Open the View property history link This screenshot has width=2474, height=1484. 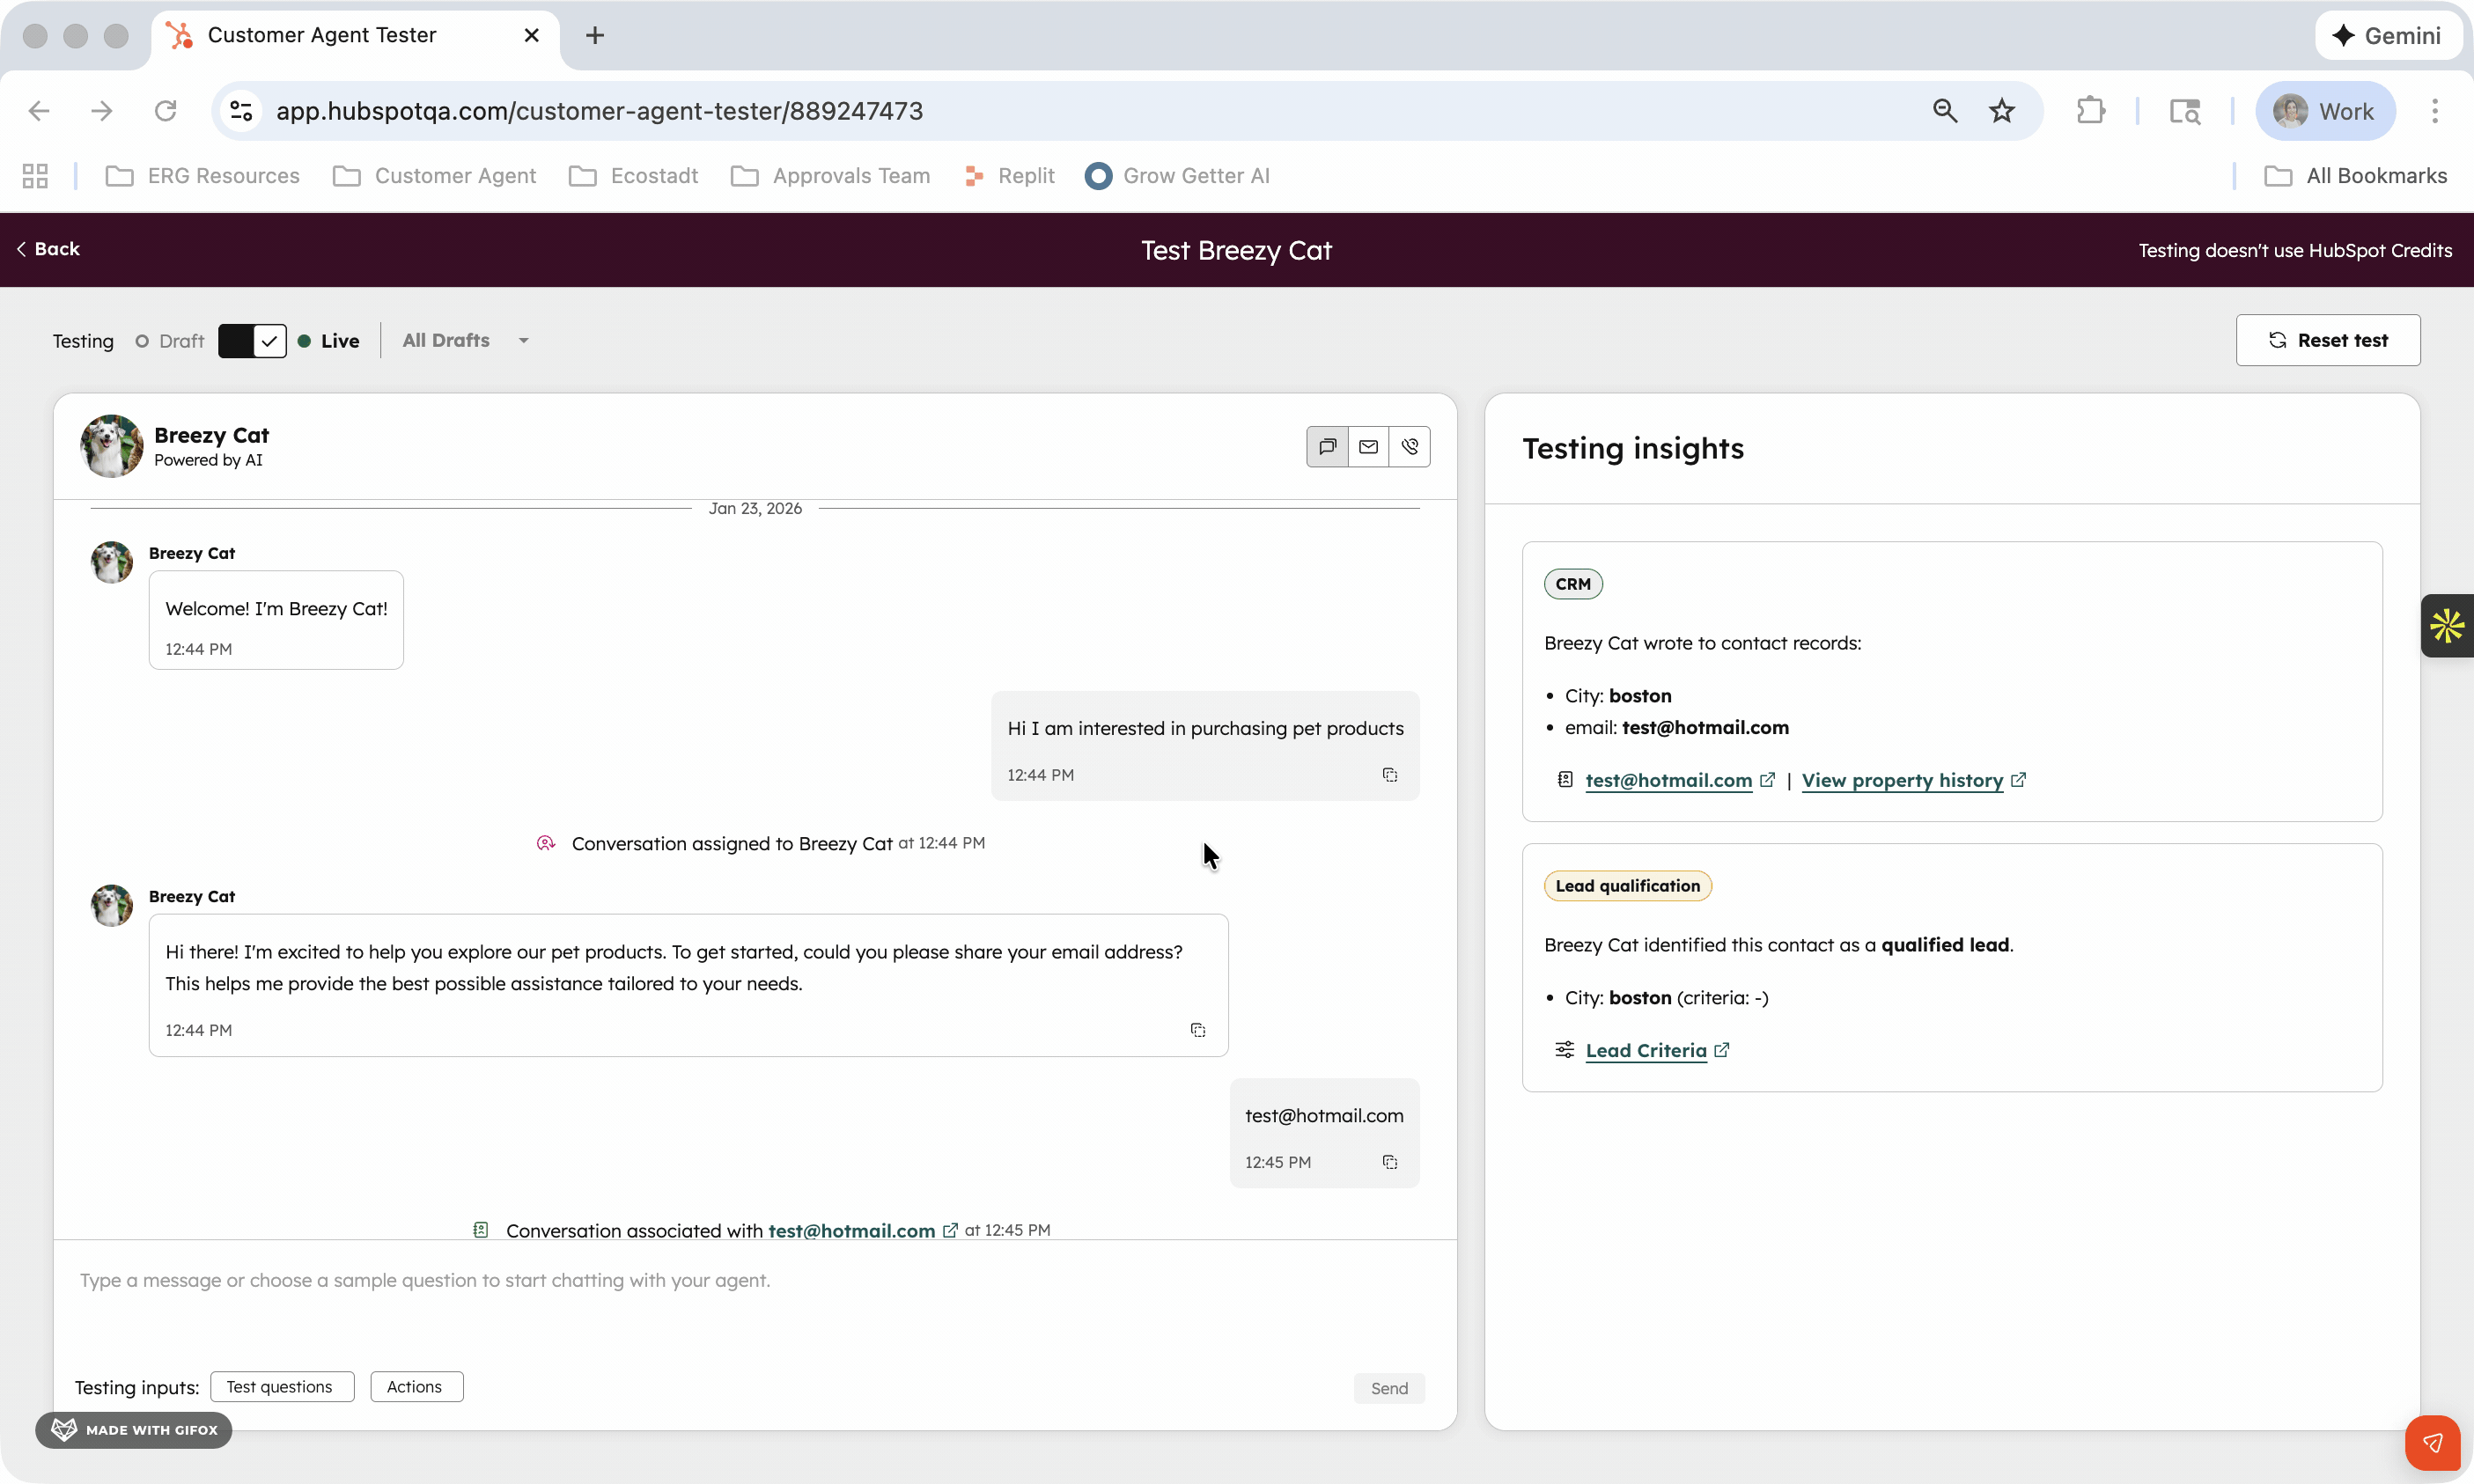click(1902, 781)
